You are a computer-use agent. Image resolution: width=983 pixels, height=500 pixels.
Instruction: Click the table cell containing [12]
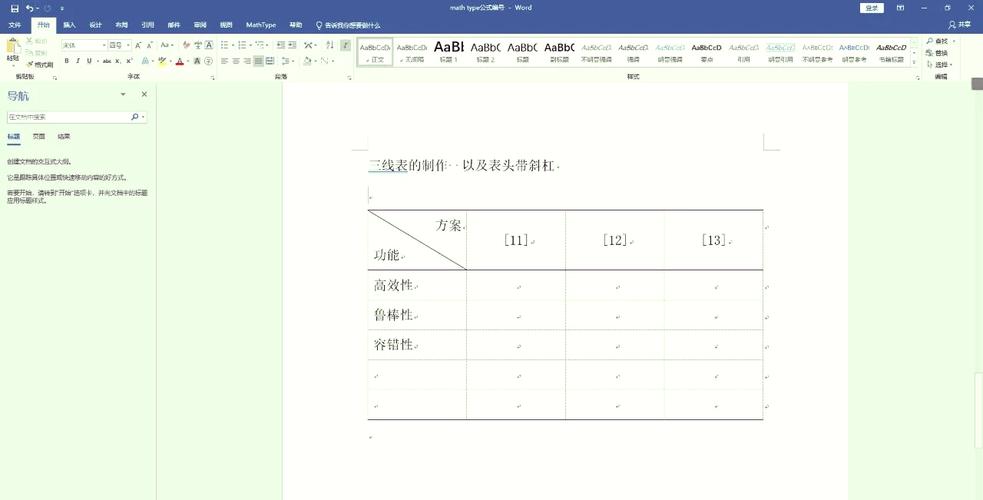615,240
